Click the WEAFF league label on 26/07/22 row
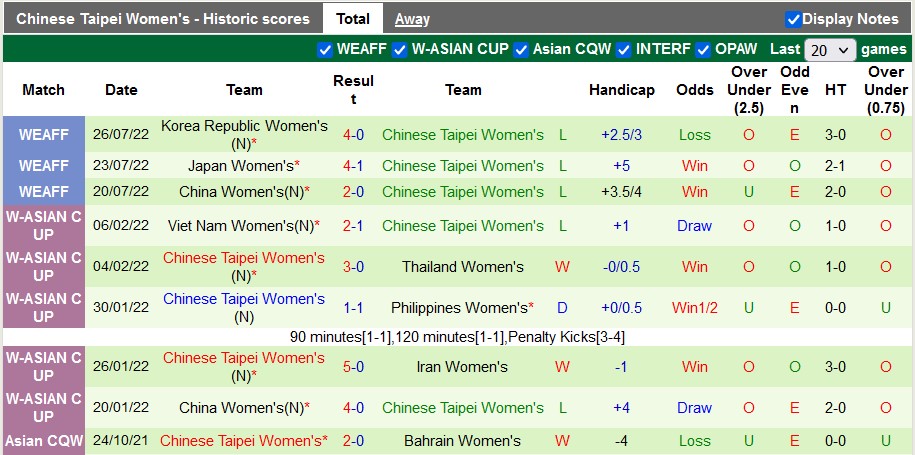This screenshot has height=455, width=915. click(44, 135)
